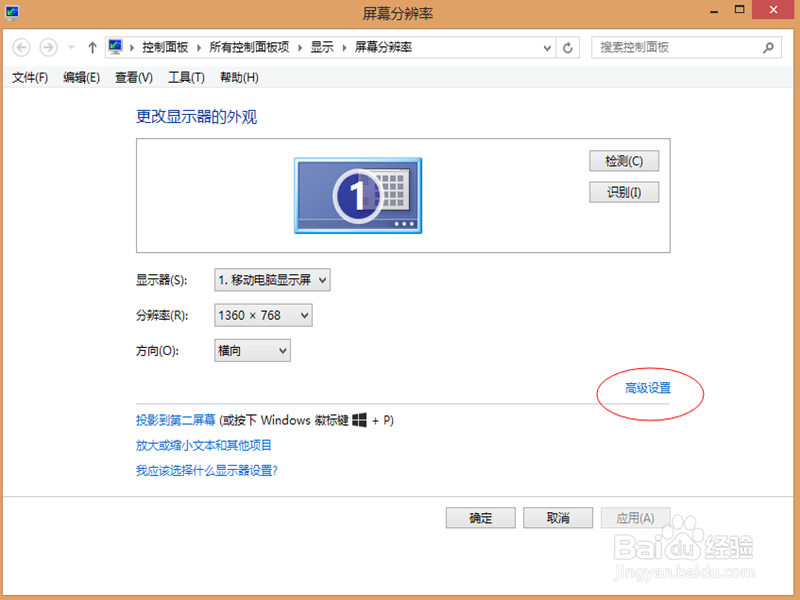Screen dimensions: 800x600
Task: Click the 分辨率(R): label
Action: tap(162, 316)
